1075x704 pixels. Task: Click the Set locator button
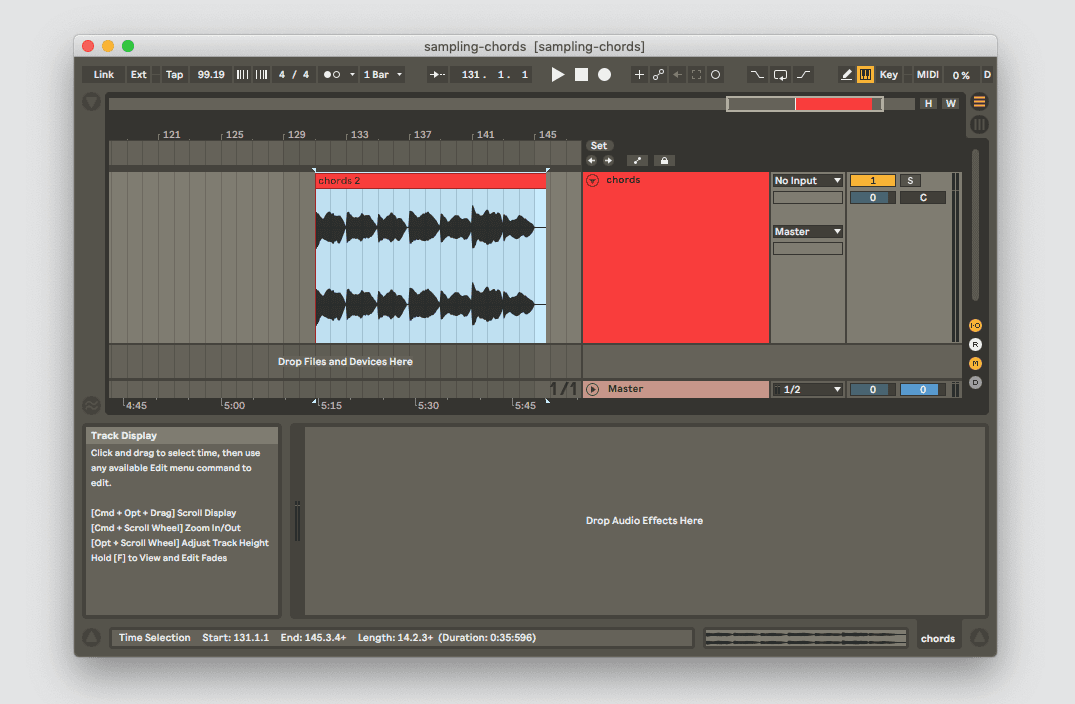coord(599,145)
